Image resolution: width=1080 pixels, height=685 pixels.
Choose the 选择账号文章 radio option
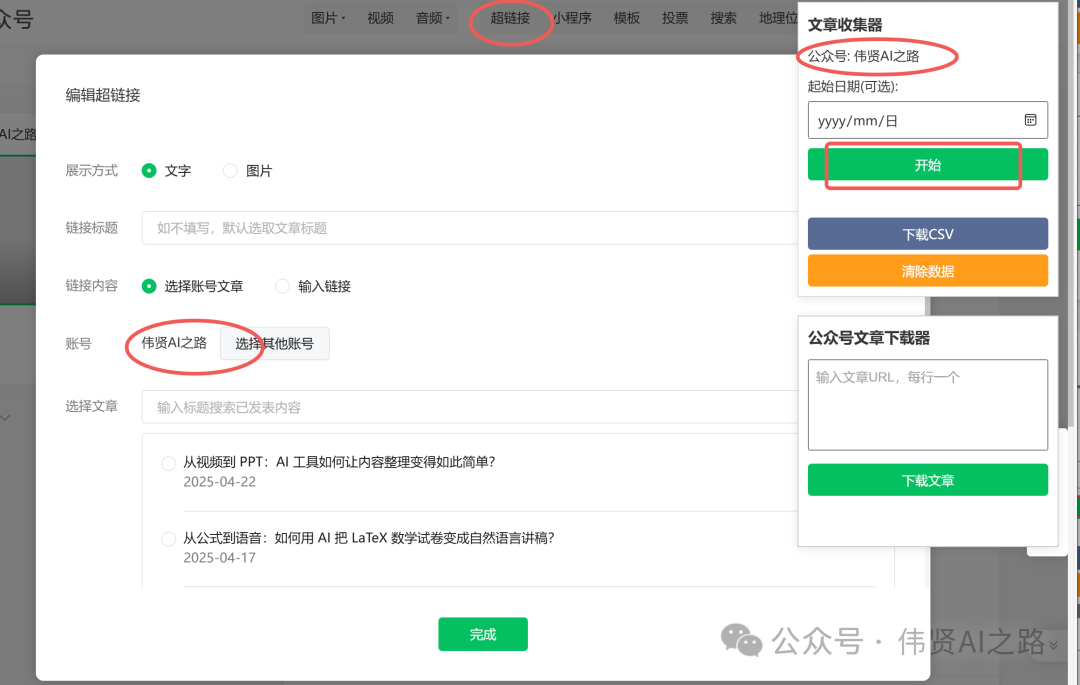149,286
